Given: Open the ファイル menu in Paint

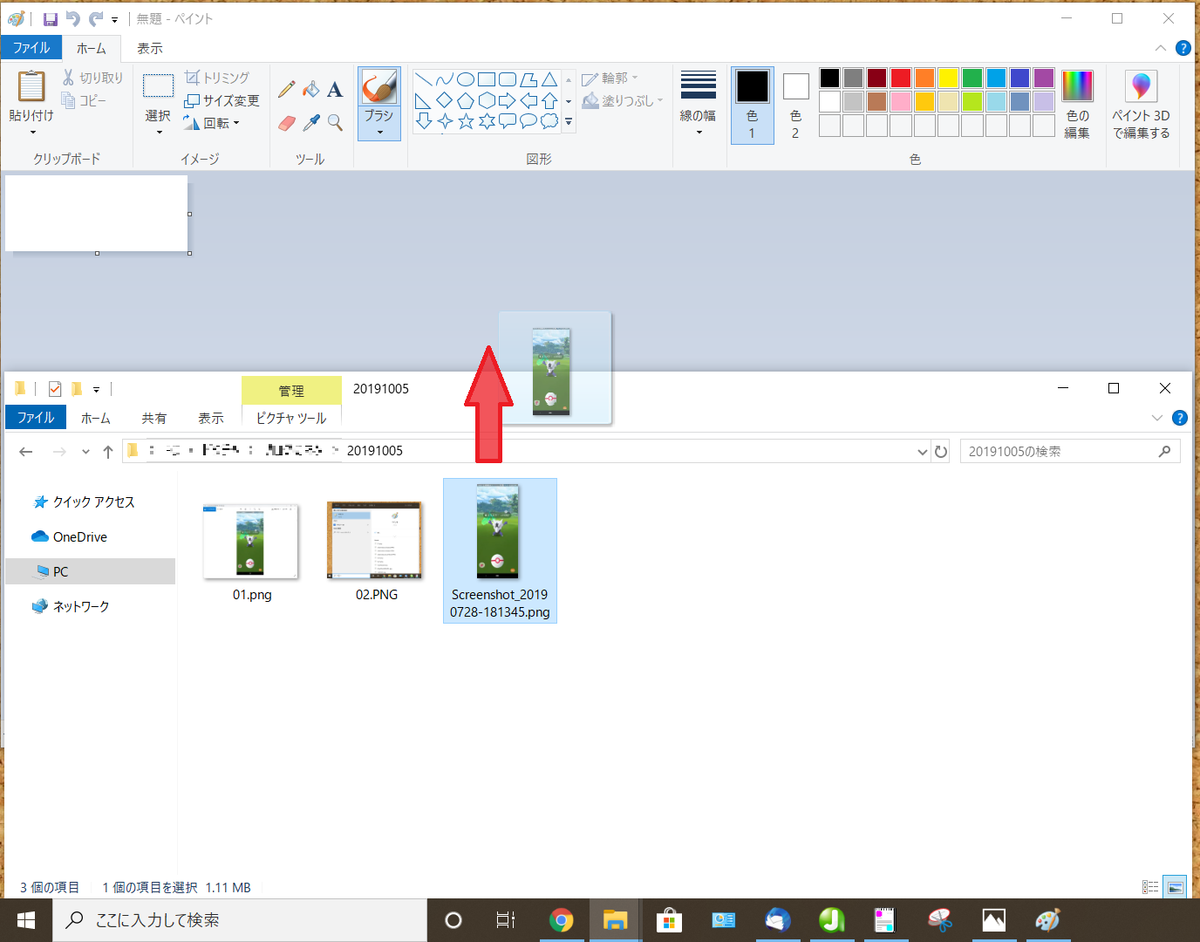Looking at the screenshot, I should click(x=31, y=47).
